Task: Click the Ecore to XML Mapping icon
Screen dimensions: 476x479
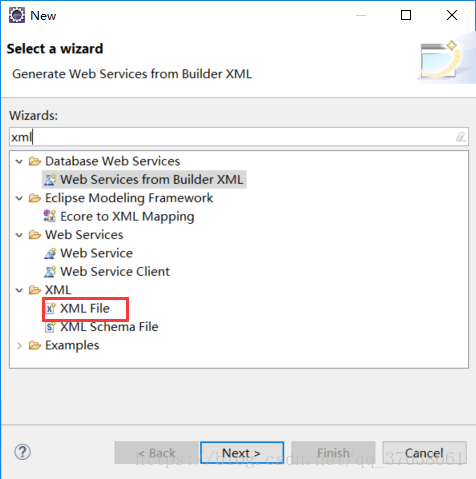Action: (x=50, y=216)
